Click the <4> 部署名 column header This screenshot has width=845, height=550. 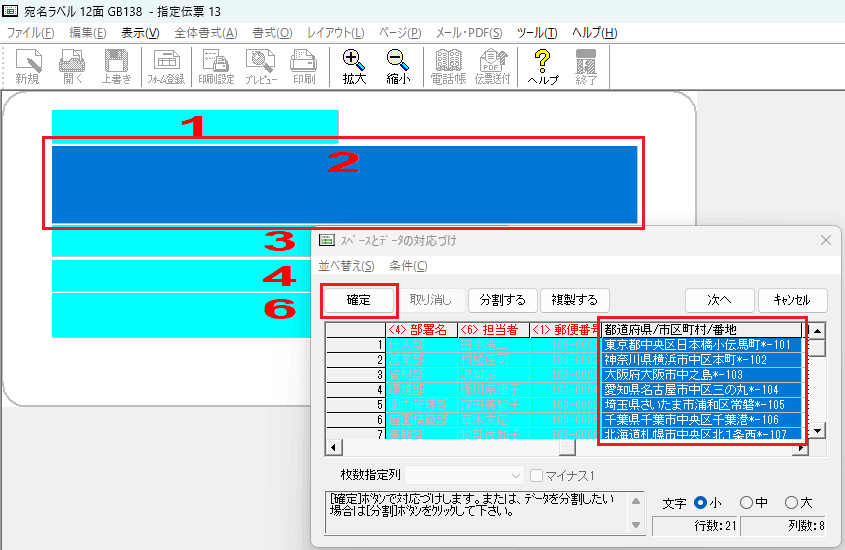pyautogui.click(x=421, y=330)
